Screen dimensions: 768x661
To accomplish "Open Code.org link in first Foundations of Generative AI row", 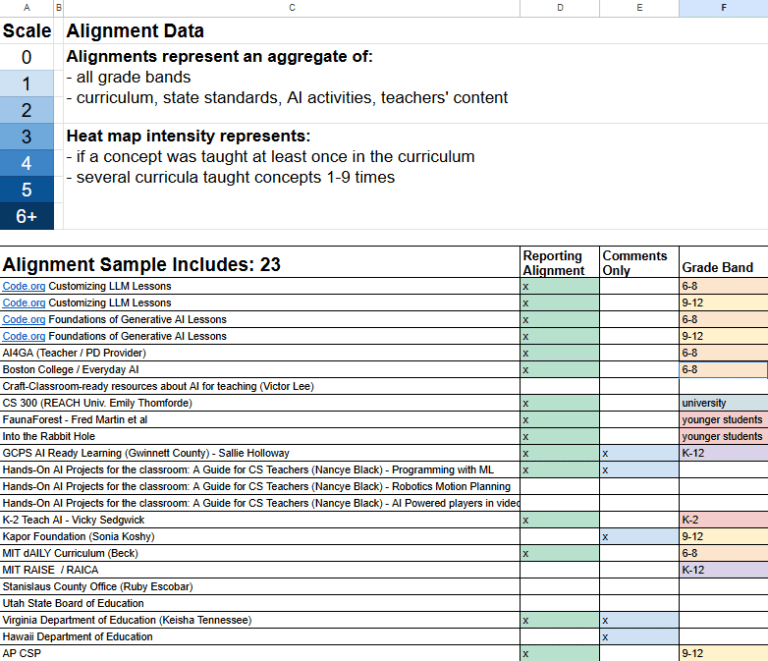I will pyautogui.click(x=23, y=319).
